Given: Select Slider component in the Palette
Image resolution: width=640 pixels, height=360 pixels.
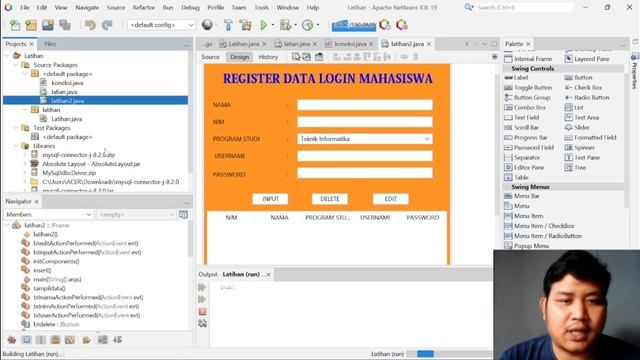Looking at the screenshot, I should pyautogui.click(x=577, y=128).
